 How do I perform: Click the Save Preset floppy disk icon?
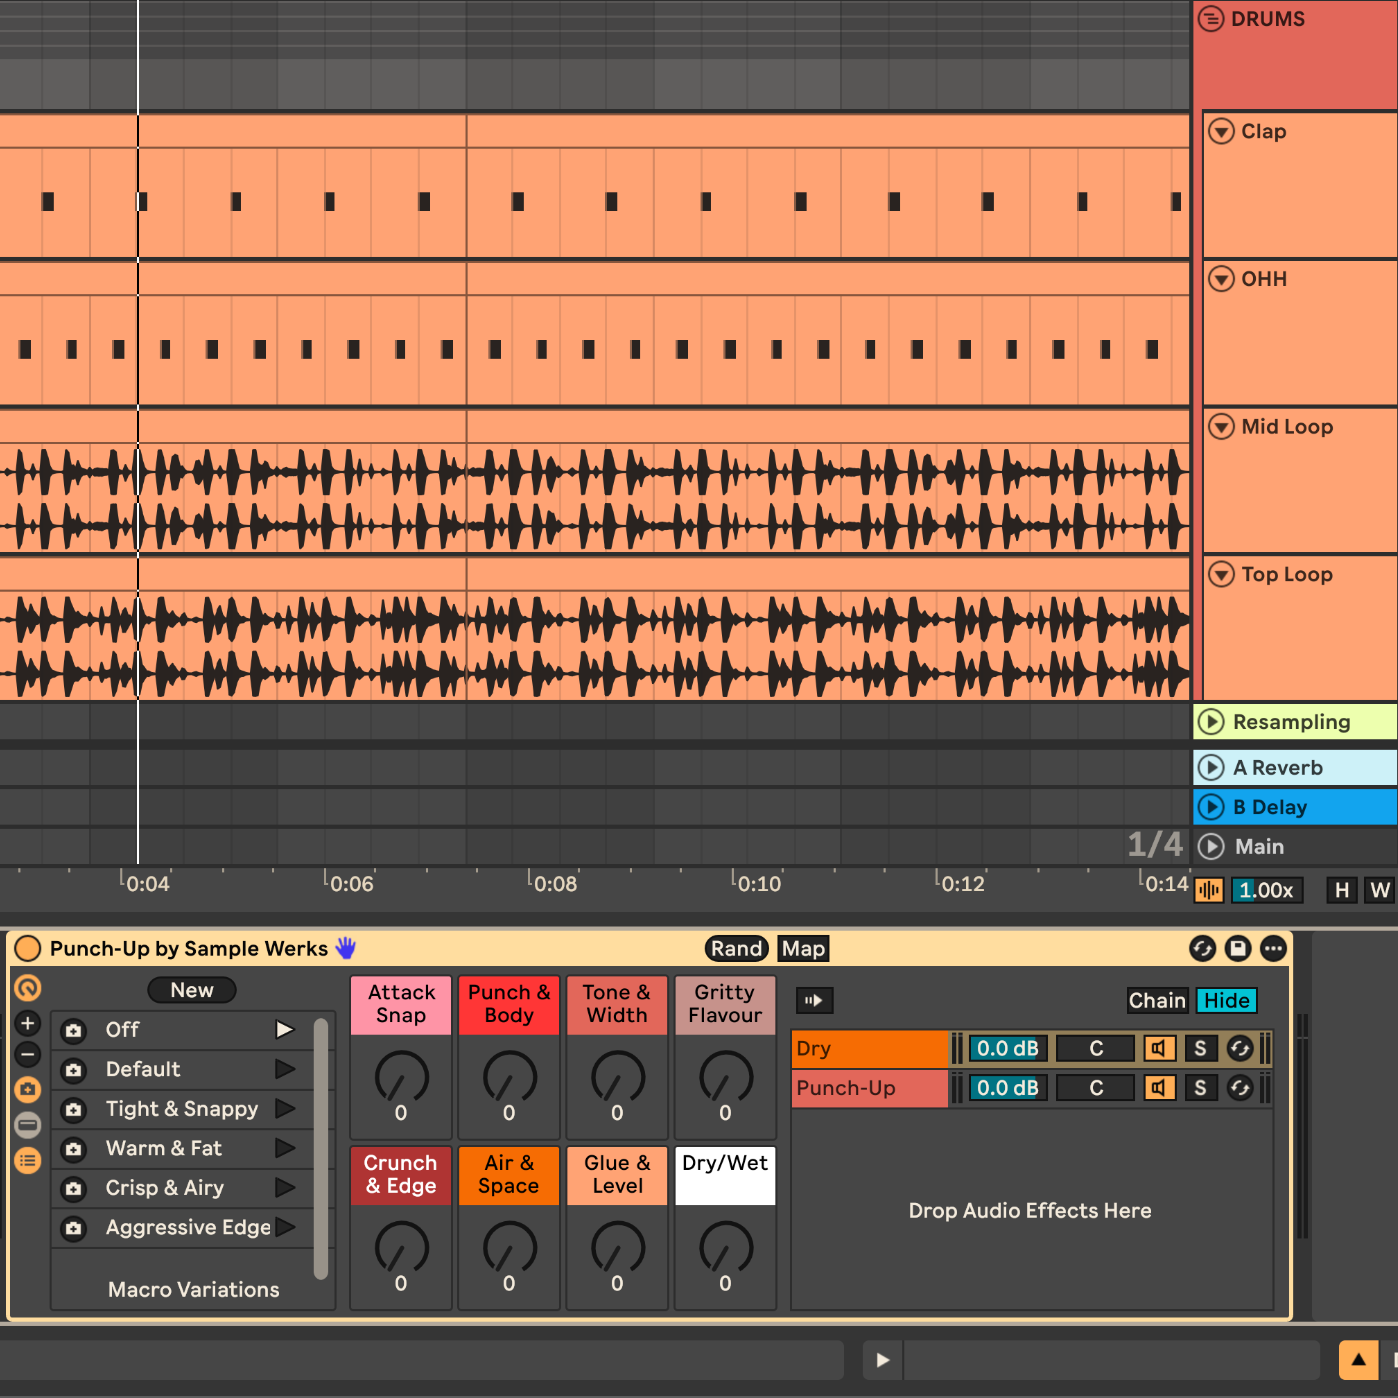coord(1238,948)
